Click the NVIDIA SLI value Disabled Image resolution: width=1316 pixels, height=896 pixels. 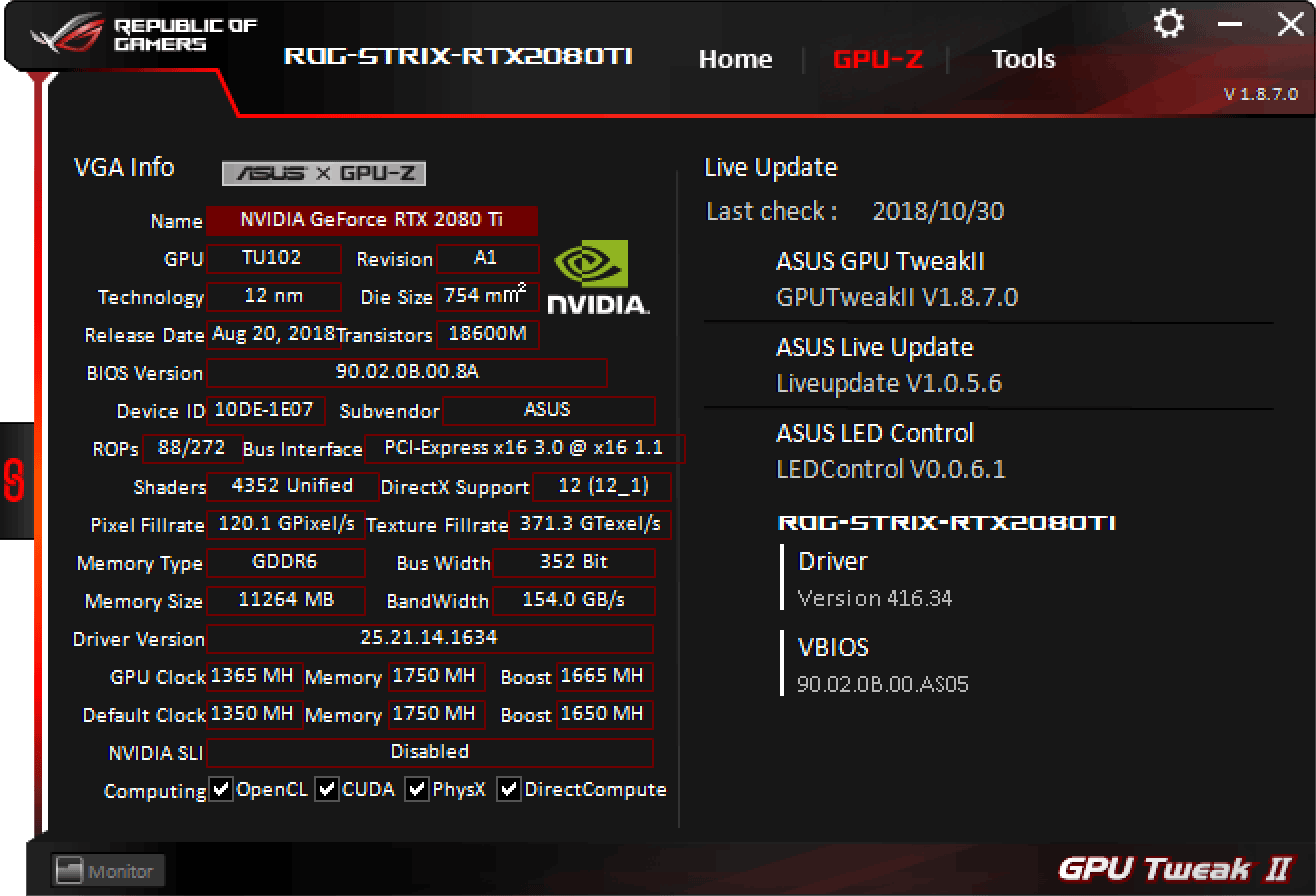click(x=429, y=752)
